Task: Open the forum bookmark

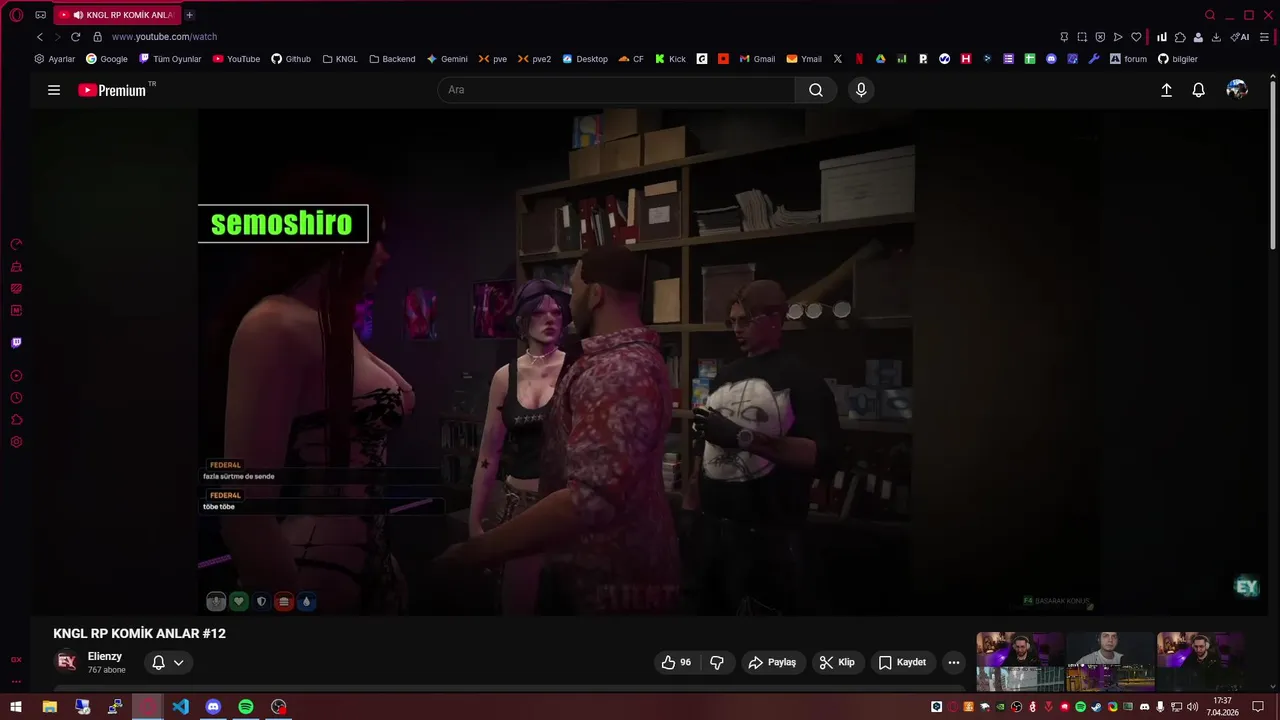Action: 1128,59
